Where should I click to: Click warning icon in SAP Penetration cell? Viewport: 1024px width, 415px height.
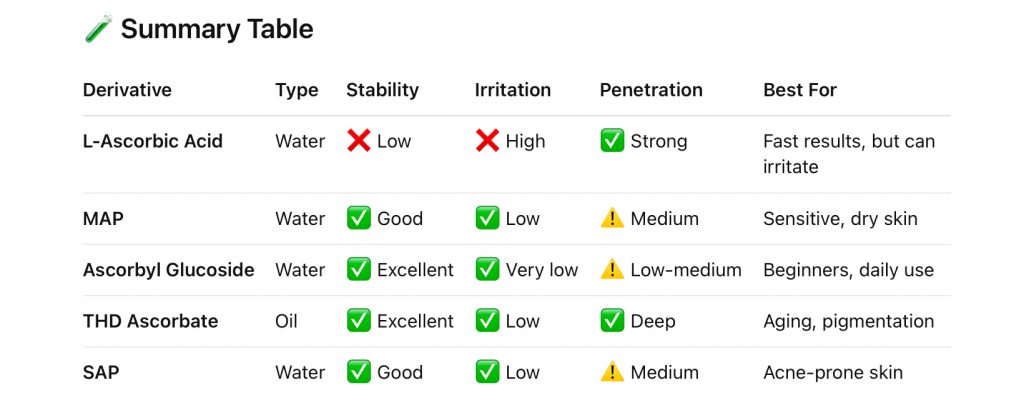pos(612,373)
